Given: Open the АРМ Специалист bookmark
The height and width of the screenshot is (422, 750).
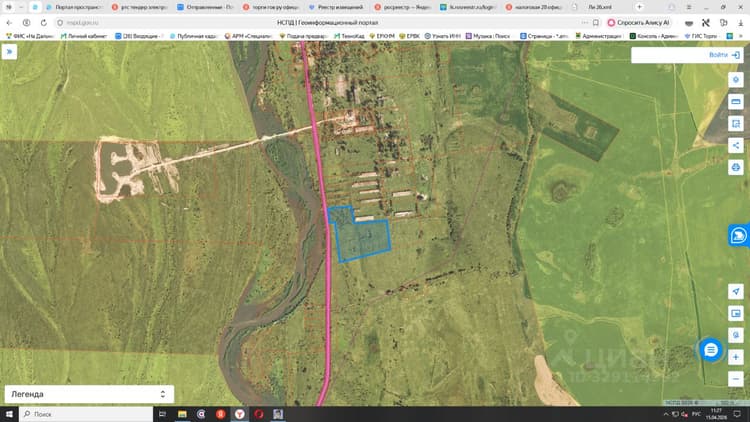Looking at the screenshot, I should [x=249, y=36].
